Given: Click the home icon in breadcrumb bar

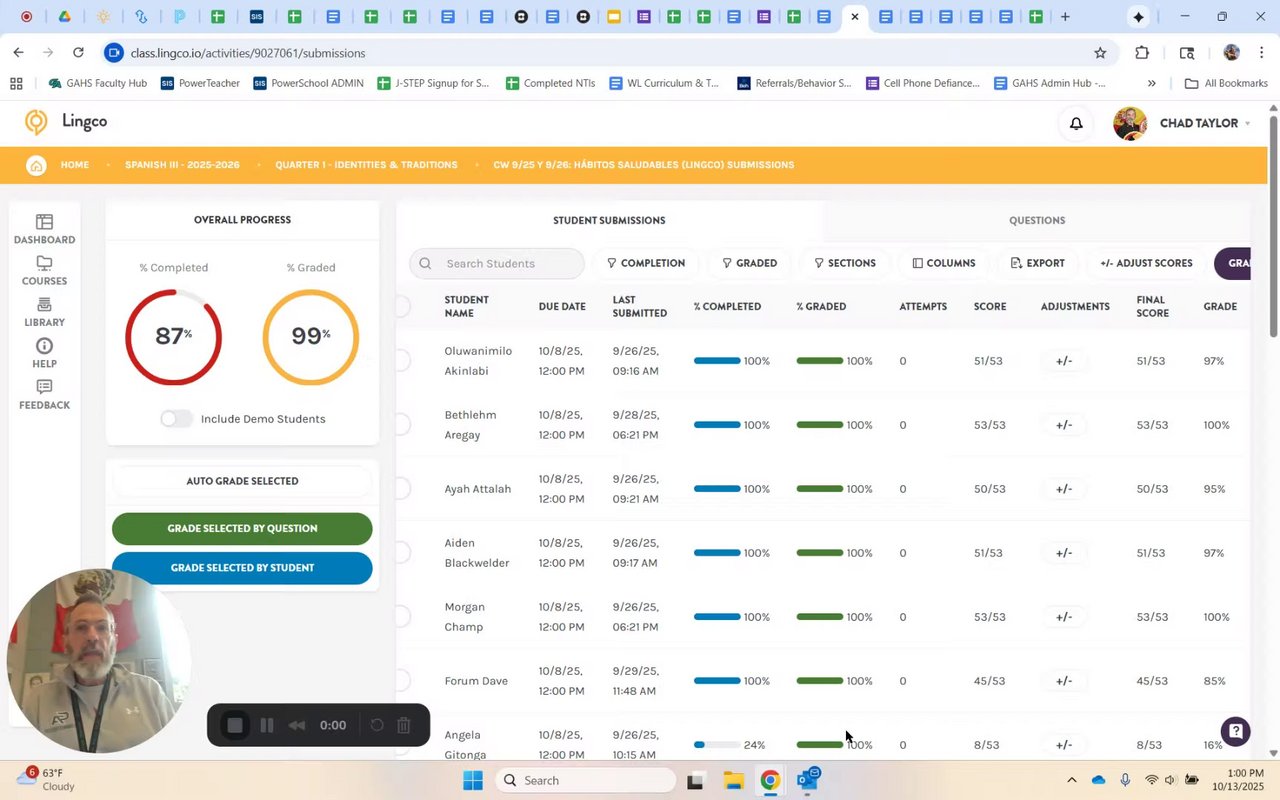Looking at the screenshot, I should tap(36, 165).
